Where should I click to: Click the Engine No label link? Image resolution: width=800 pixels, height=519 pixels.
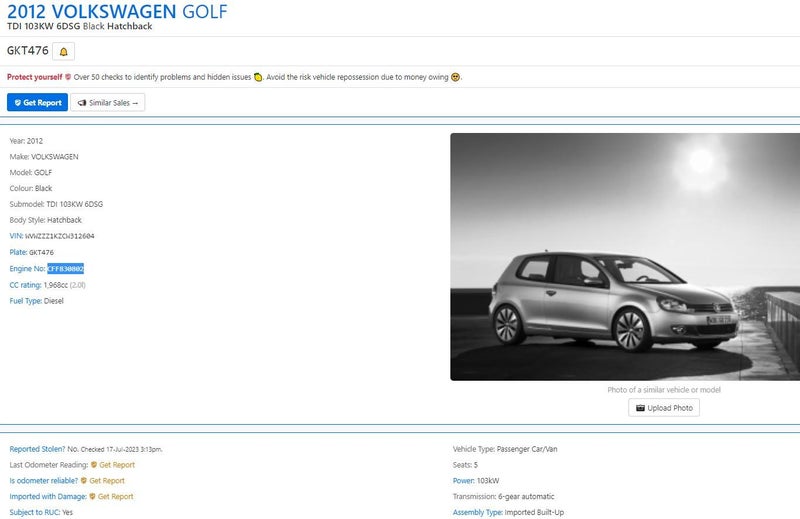point(28,268)
